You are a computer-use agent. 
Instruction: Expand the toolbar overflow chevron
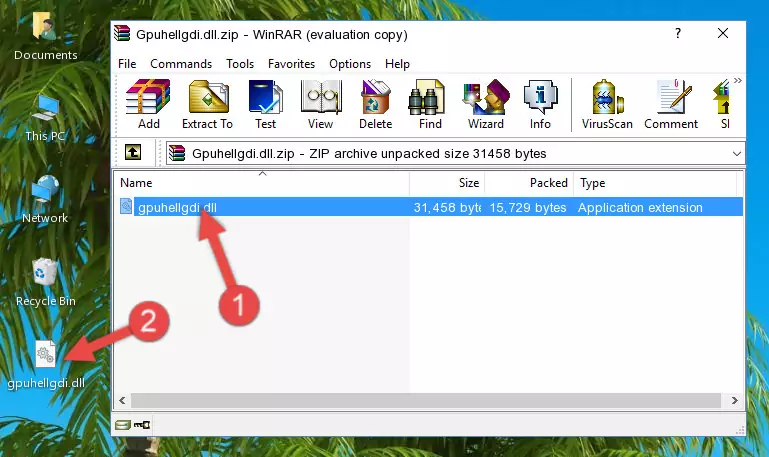(737, 81)
